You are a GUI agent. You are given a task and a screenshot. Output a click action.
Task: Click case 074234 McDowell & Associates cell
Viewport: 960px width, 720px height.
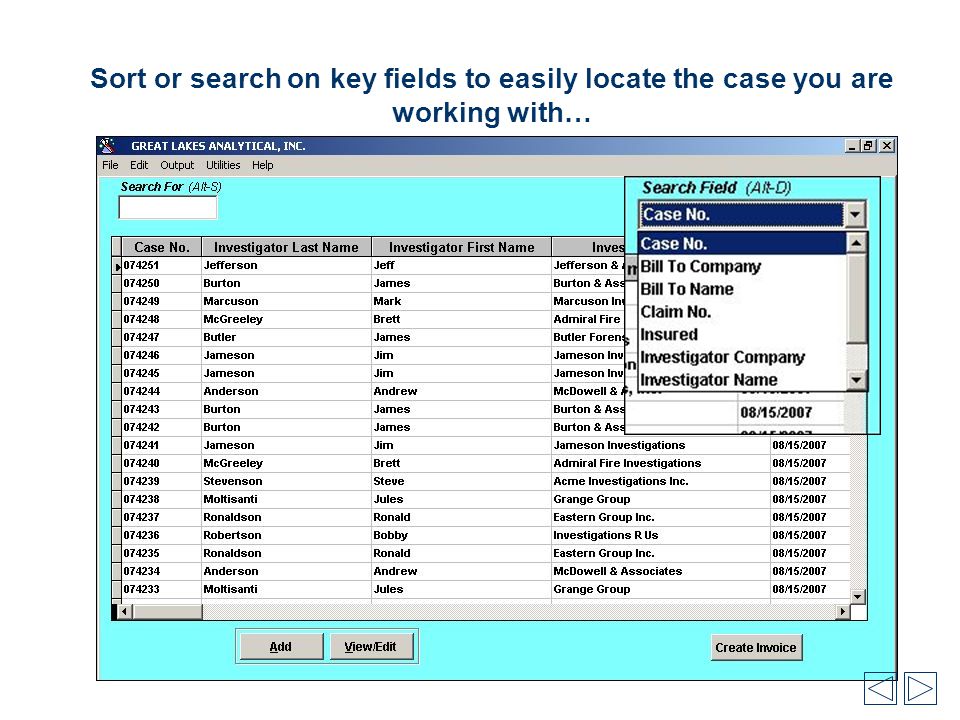[x=661, y=571]
